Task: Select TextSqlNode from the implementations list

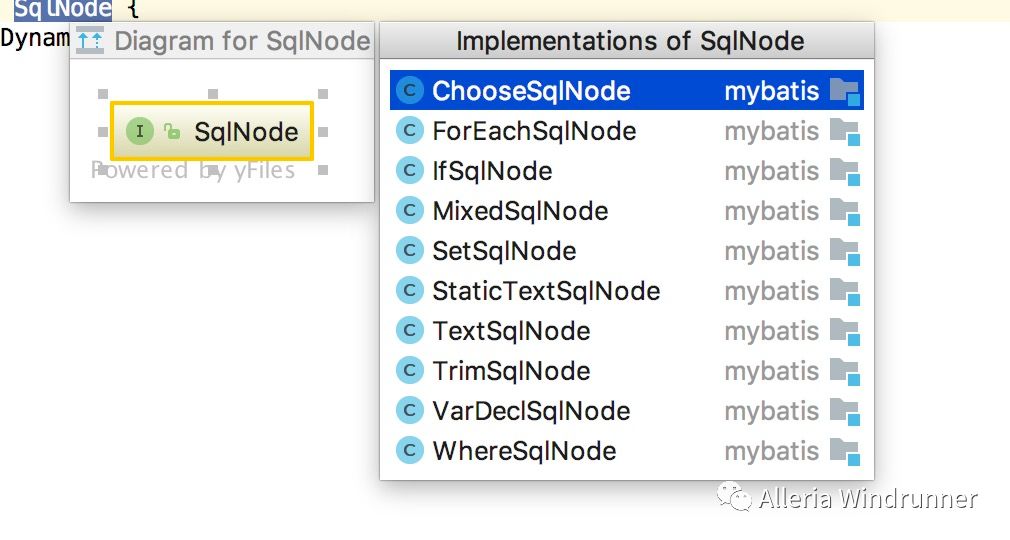Action: [x=511, y=331]
